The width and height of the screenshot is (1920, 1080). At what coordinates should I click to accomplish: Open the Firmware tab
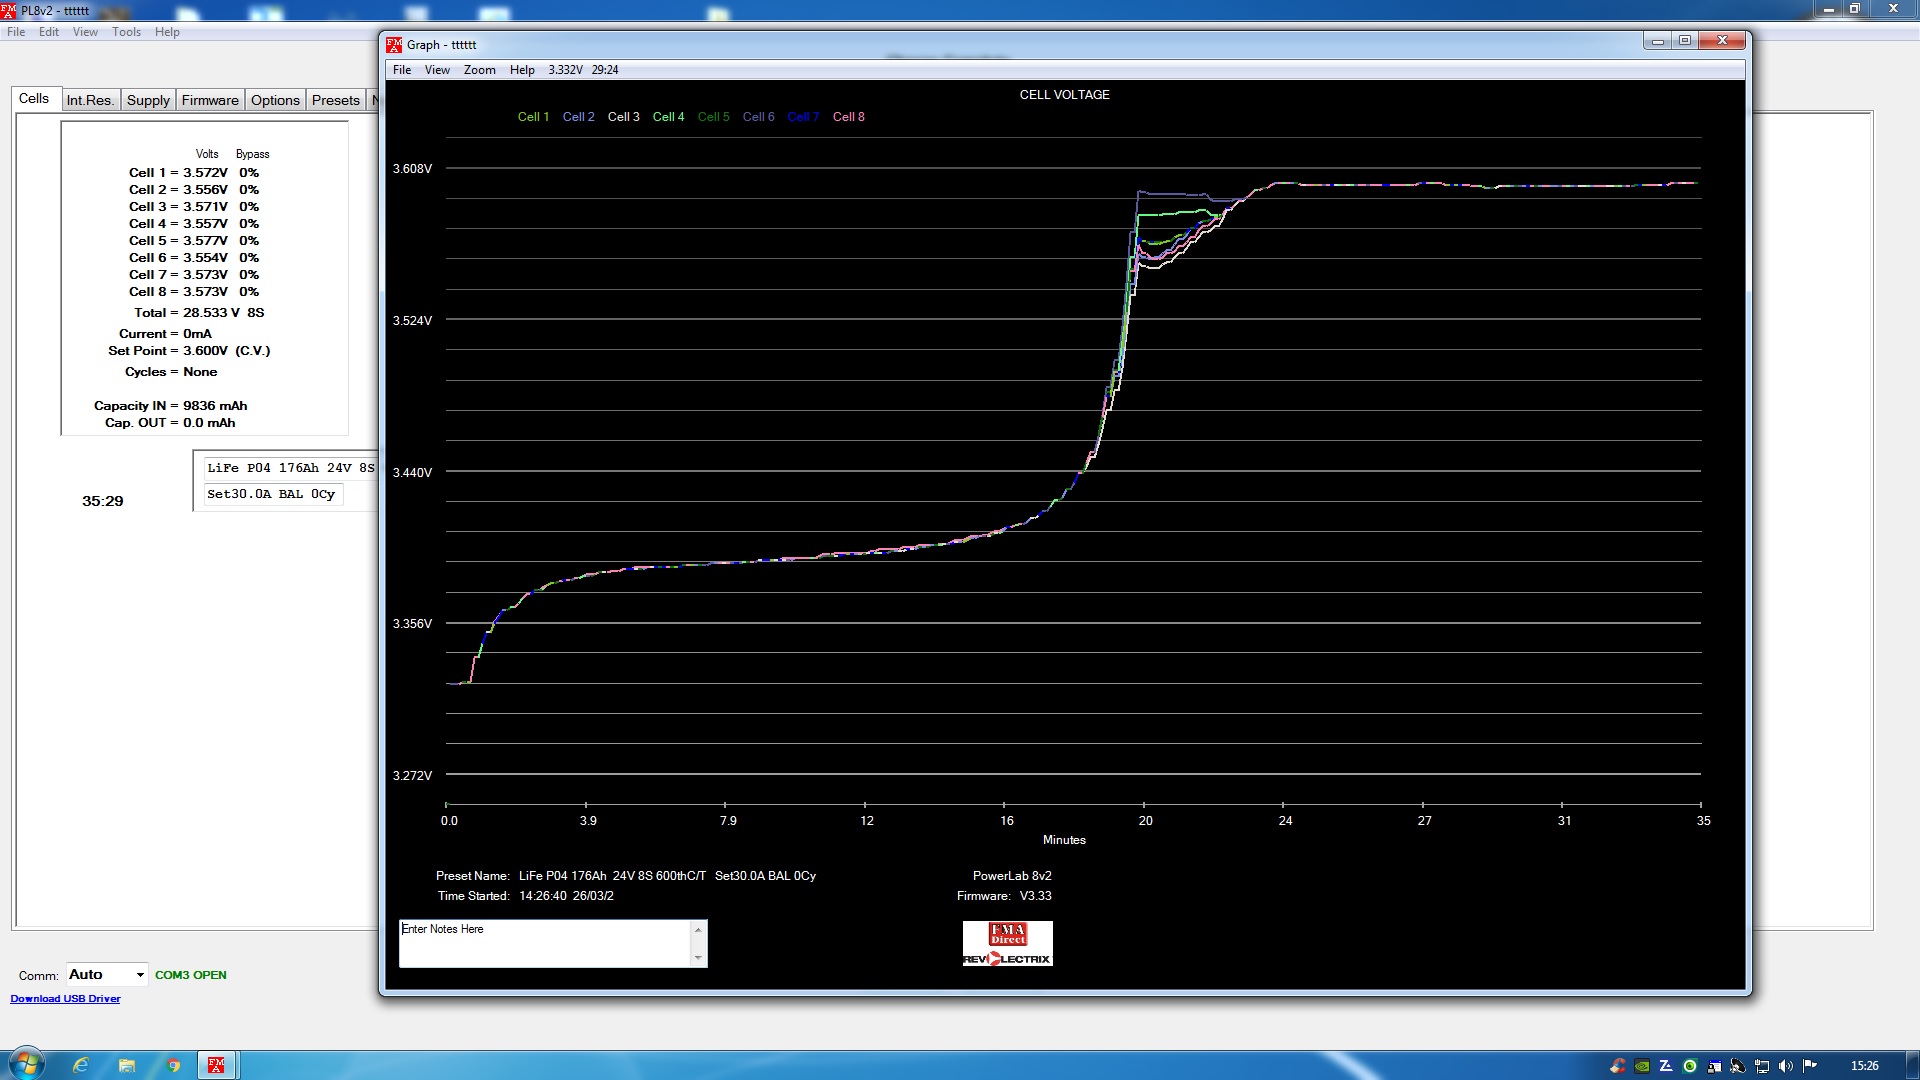tap(210, 100)
